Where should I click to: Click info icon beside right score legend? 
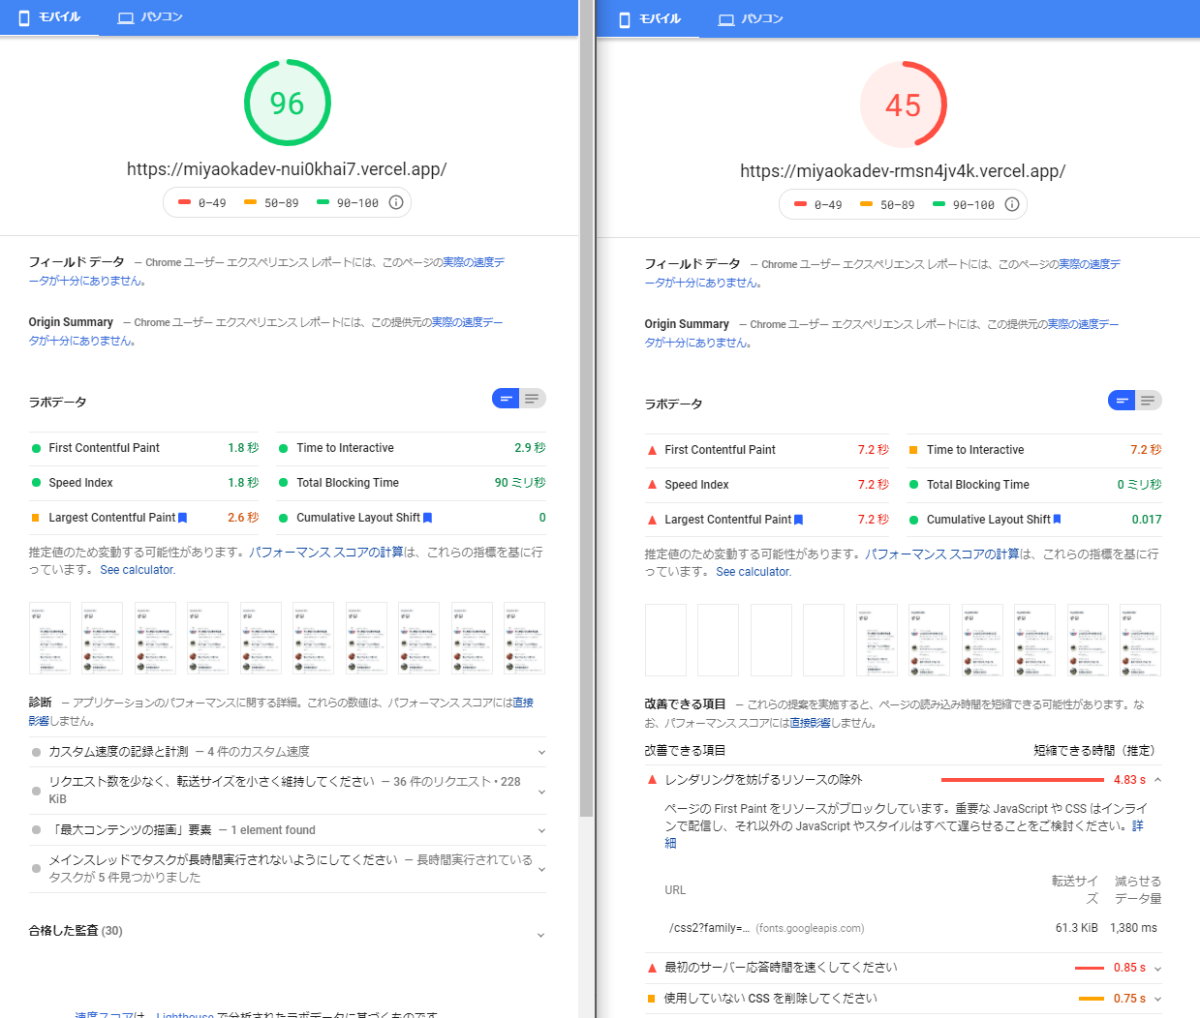(x=1012, y=204)
